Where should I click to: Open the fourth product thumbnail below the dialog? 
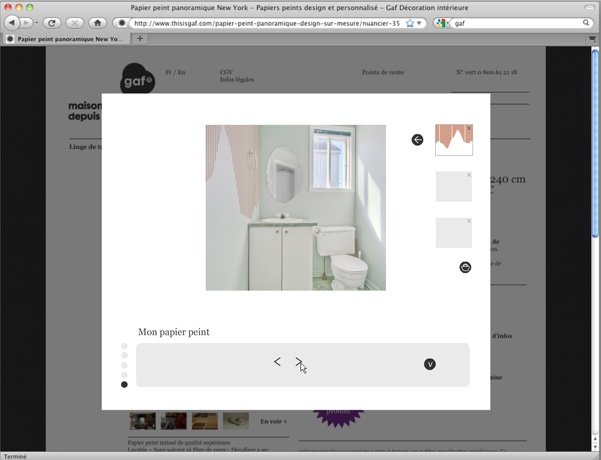236,421
